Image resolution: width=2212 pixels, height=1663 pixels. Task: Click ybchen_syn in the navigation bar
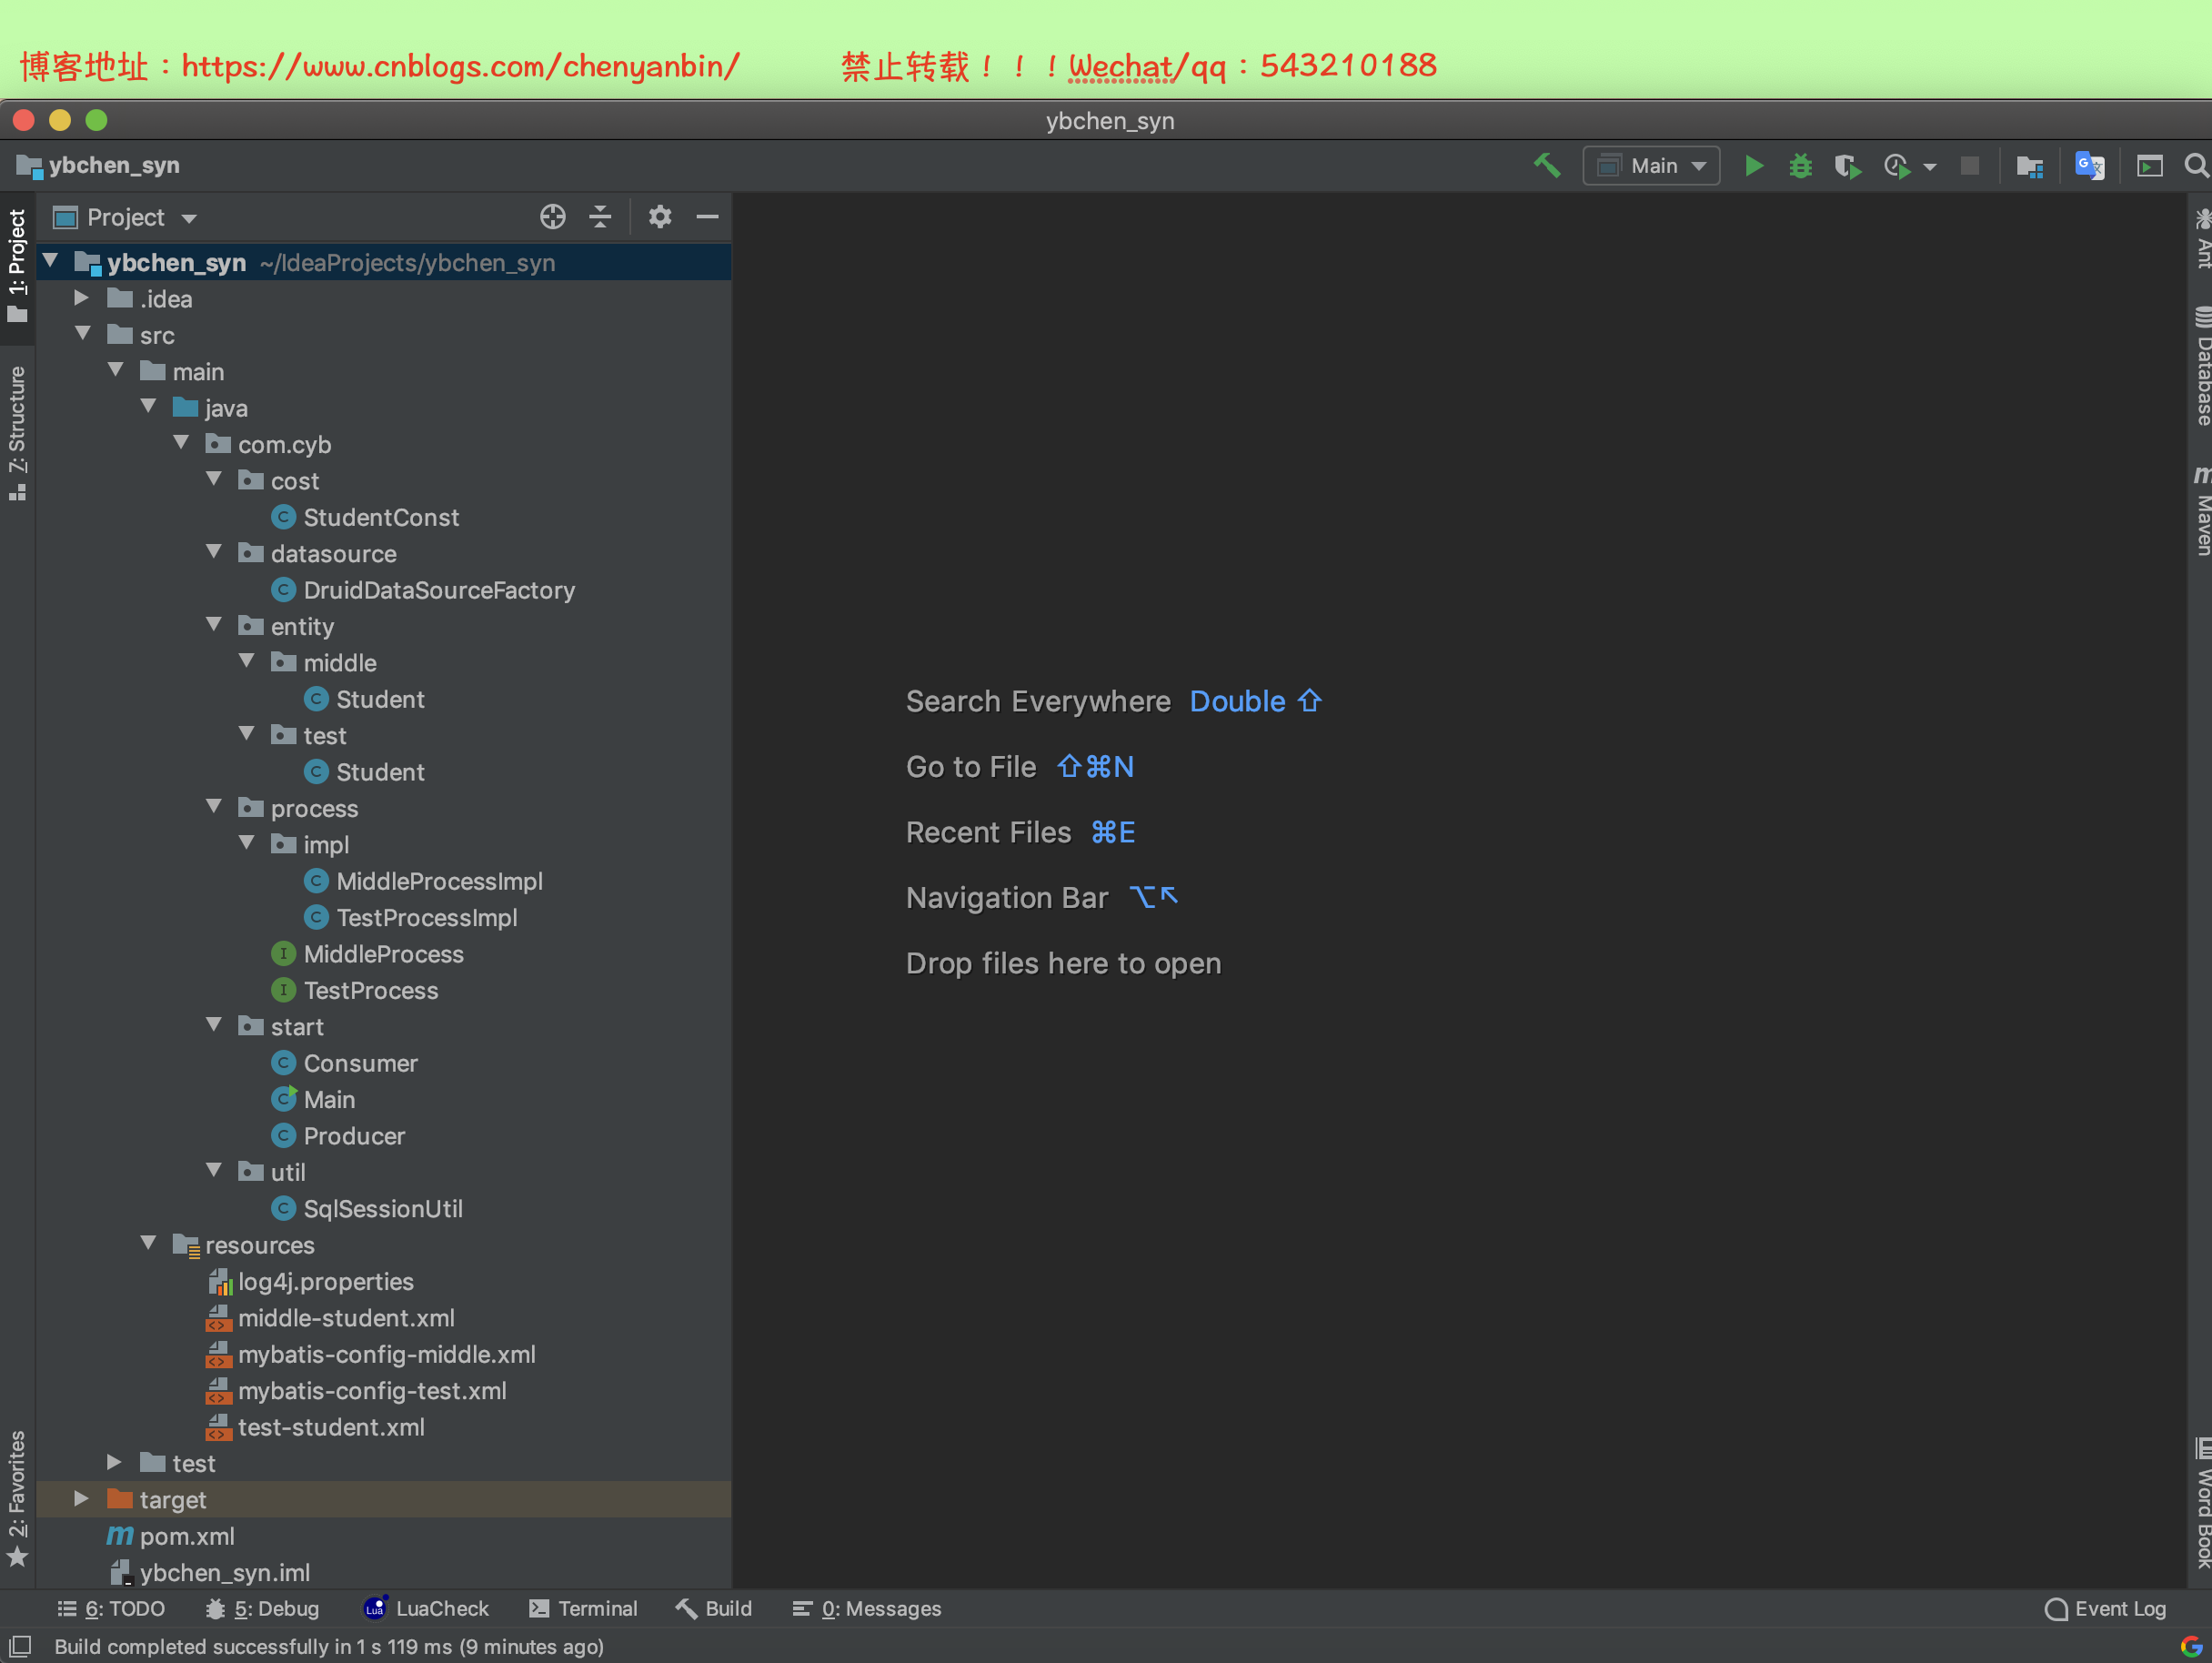click(x=98, y=165)
